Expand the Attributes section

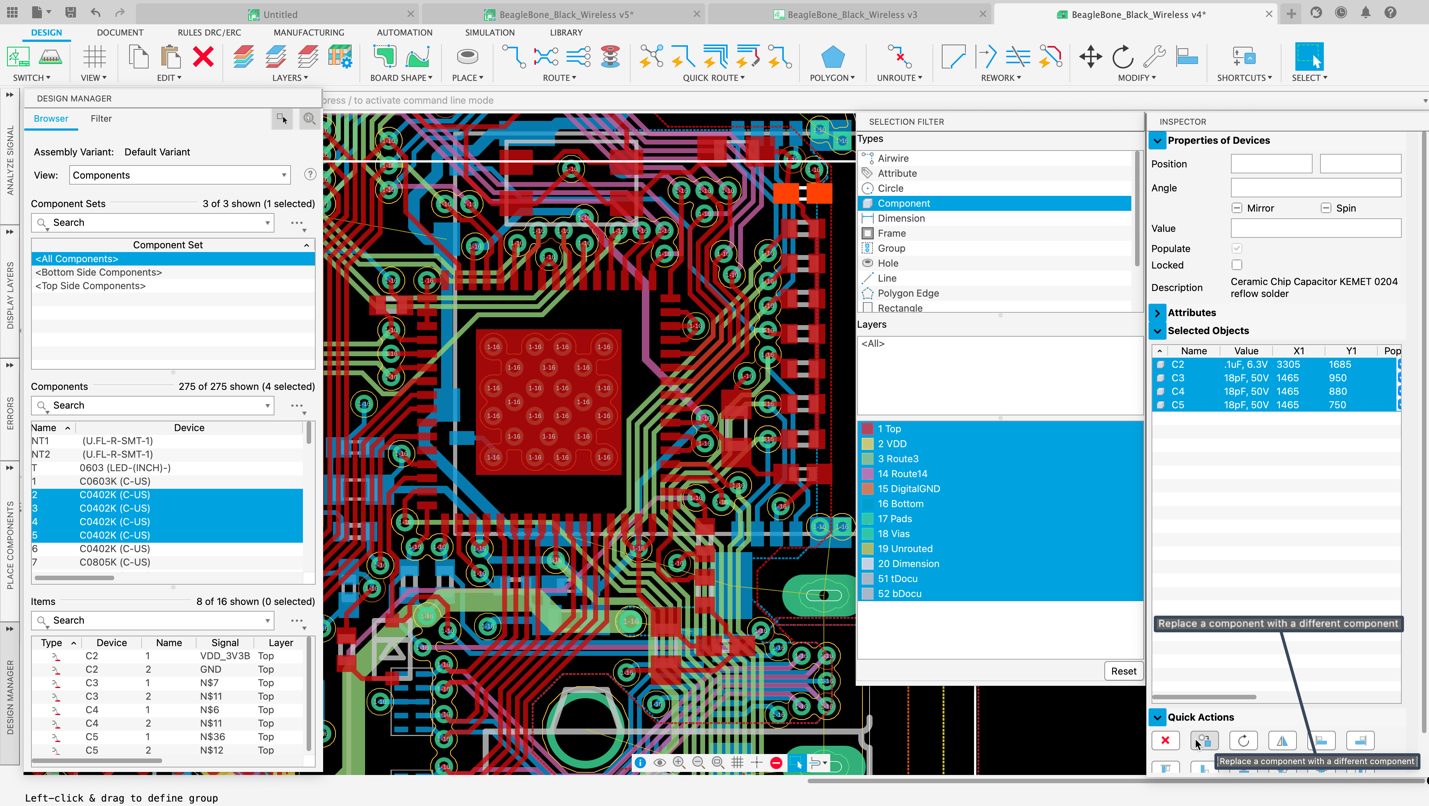pyautogui.click(x=1158, y=313)
